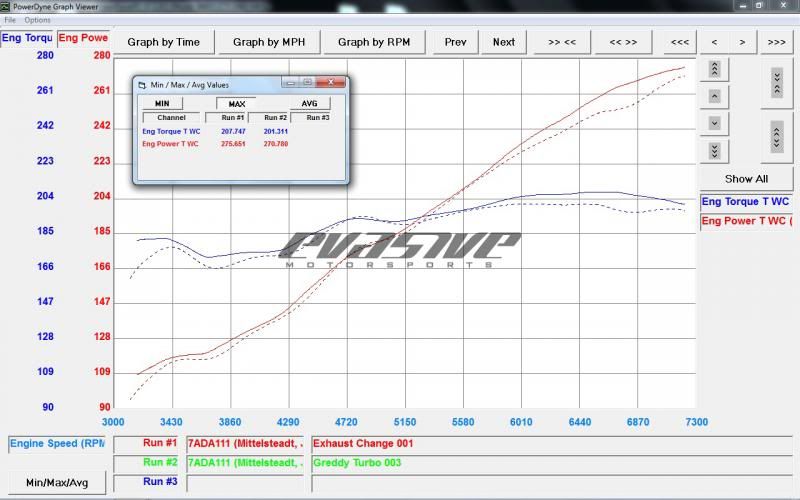Screen dimensions: 800x500
Task: Select Eng Torque T WC row in values window
Action: 171,131
